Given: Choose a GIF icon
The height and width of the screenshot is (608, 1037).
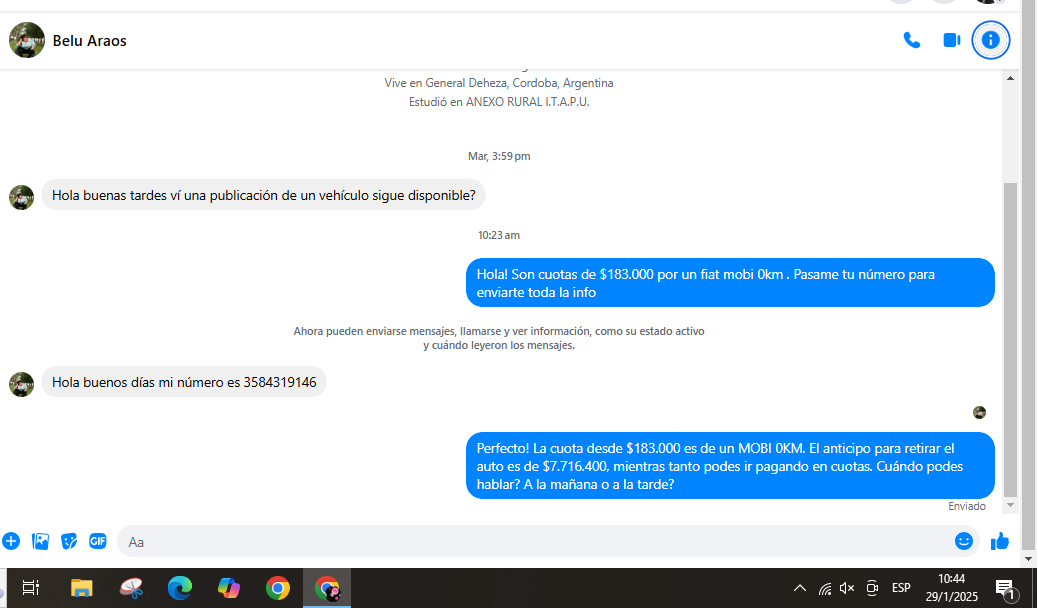Looking at the screenshot, I should coord(98,541).
